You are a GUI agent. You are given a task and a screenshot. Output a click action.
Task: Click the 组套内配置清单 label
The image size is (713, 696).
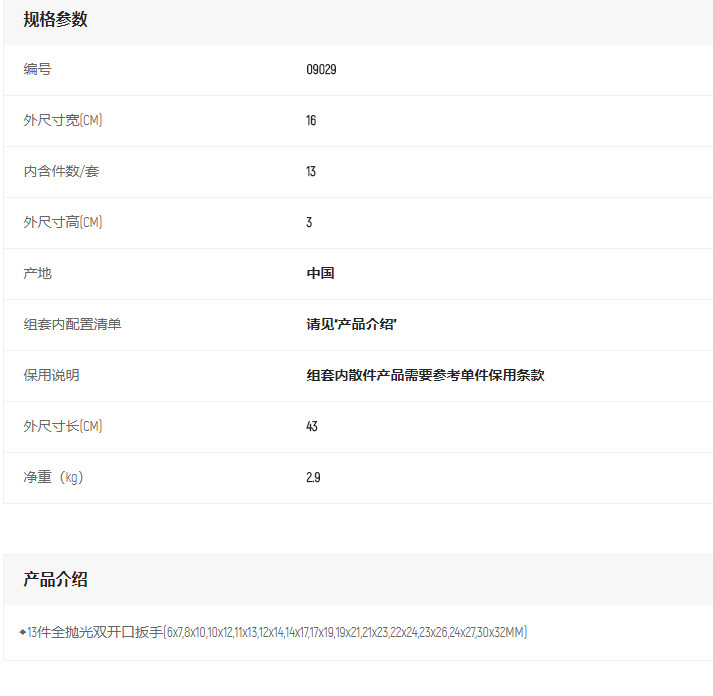click(73, 325)
